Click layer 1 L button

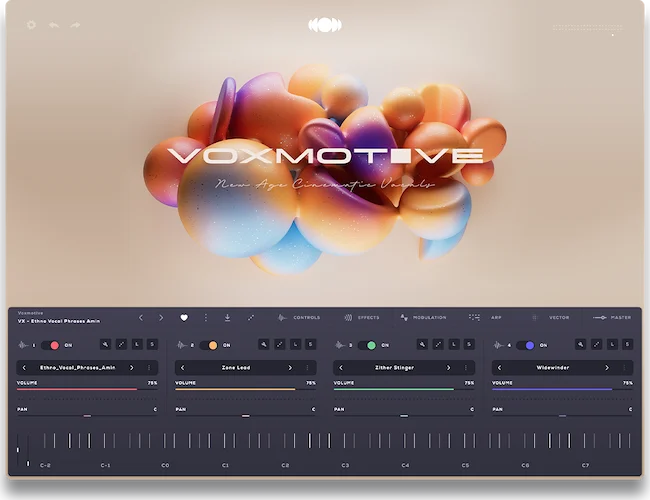(x=137, y=344)
